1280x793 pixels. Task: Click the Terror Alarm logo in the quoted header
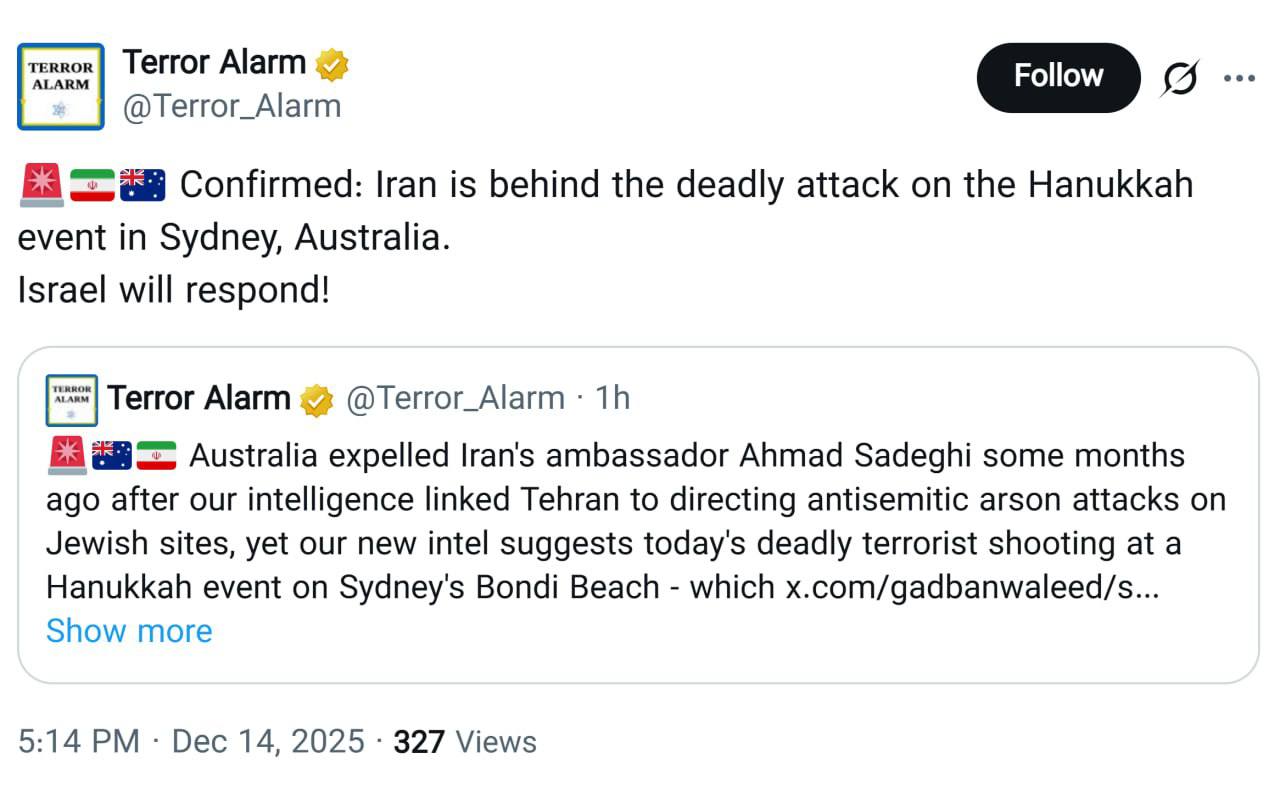(x=70, y=398)
